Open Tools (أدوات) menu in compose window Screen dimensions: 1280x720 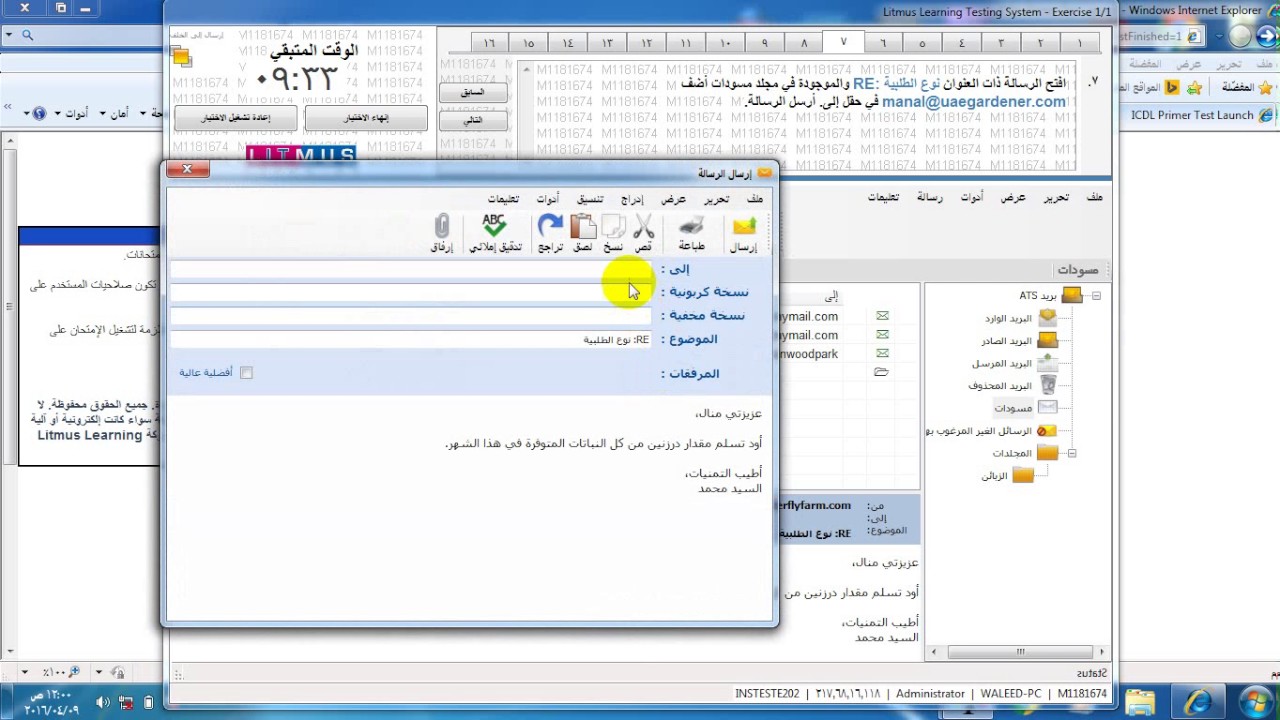pyautogui.click(x=547, y=199)
